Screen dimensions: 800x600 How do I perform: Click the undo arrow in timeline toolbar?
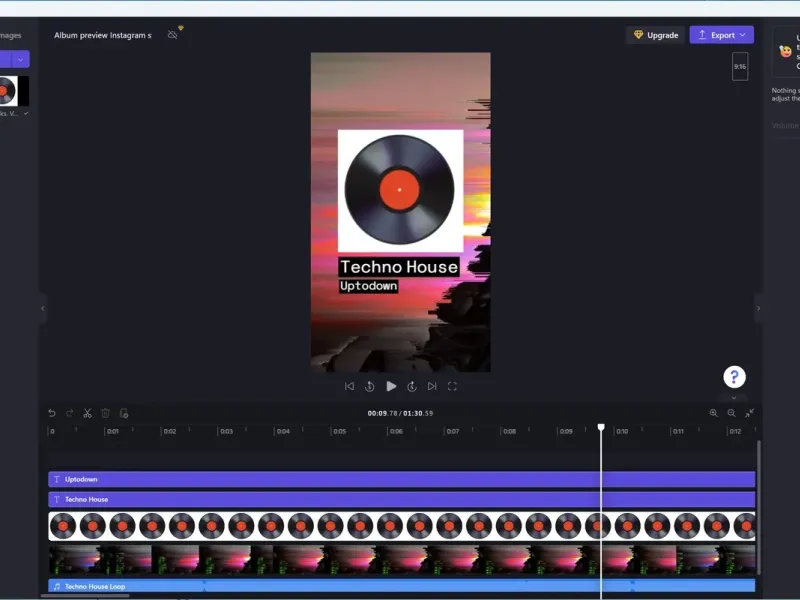point(52,413)
